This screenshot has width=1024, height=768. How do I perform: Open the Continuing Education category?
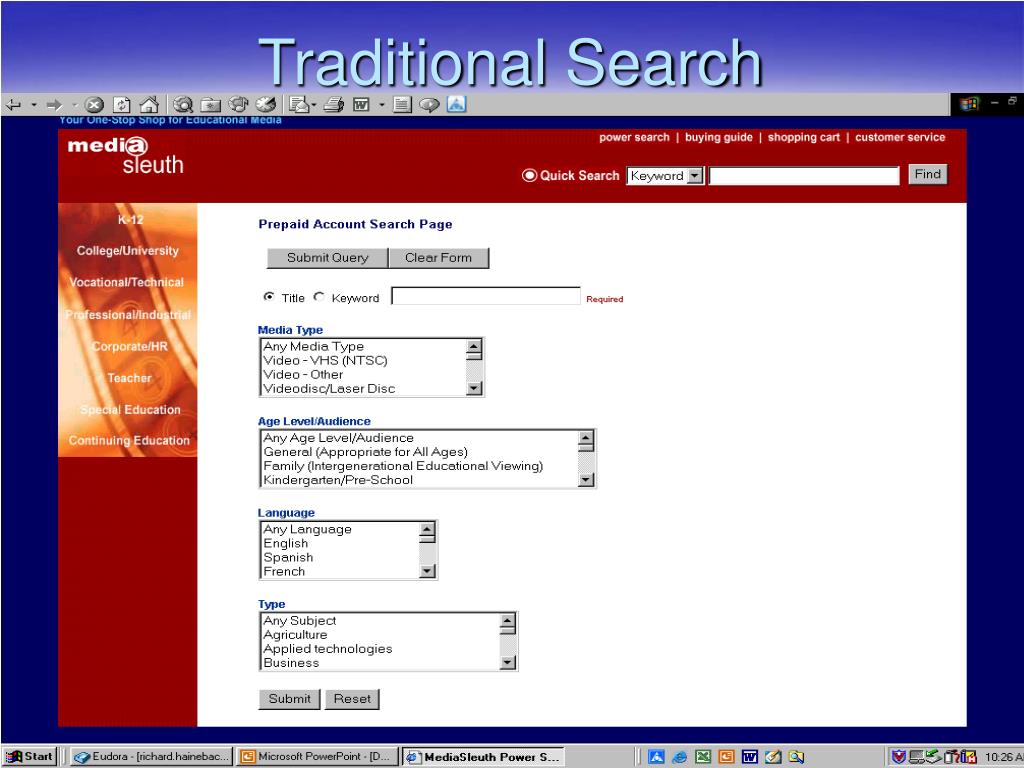coord(129,441)
